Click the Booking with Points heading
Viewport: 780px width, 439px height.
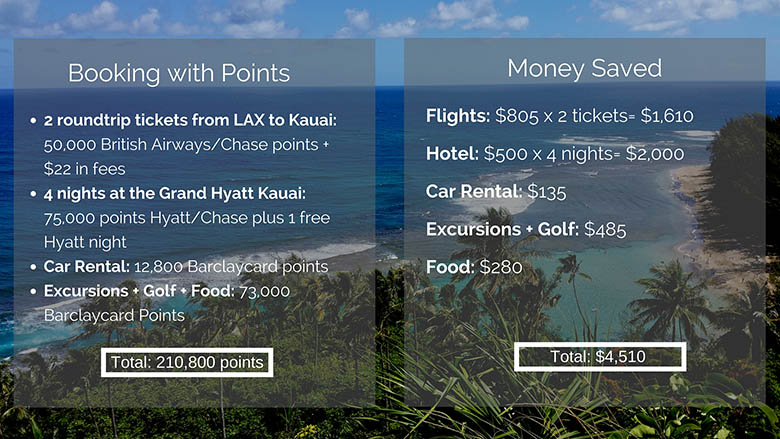pos(179,74)
